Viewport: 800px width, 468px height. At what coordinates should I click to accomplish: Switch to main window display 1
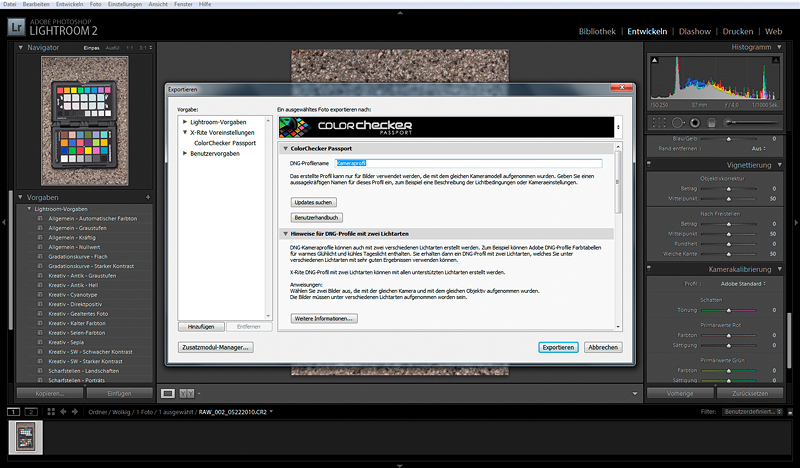pyautogui.click(x=14, y=412)
